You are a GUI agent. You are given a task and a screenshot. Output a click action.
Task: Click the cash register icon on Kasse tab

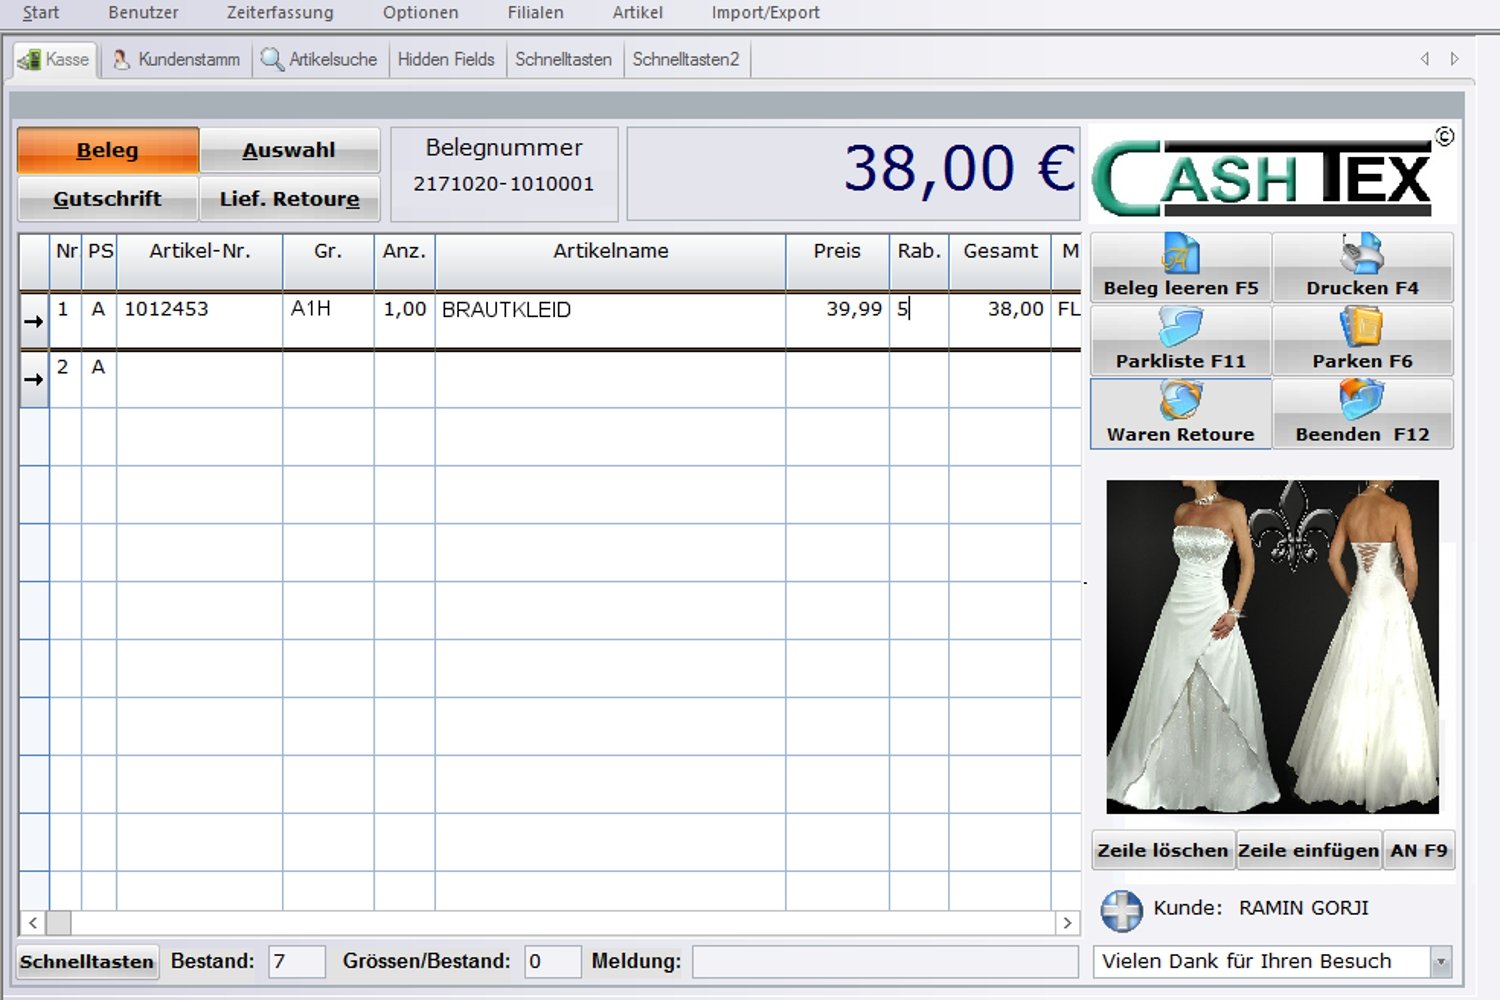pyautogui.click(x=29, y=60)
